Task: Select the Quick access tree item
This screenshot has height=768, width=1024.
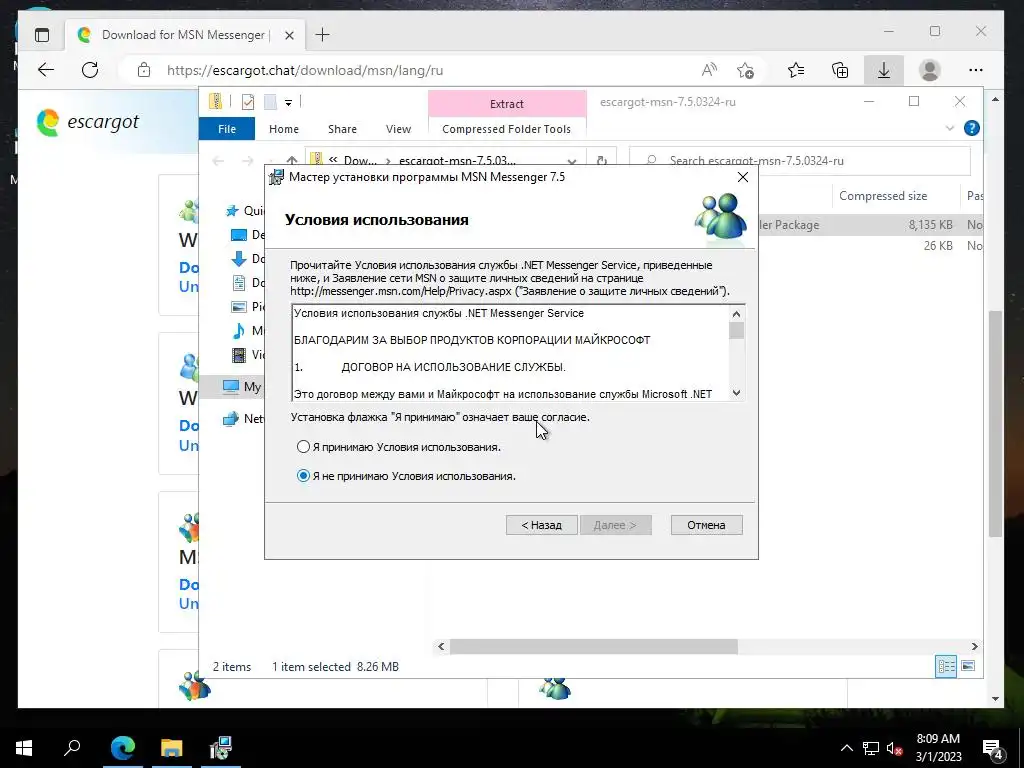Action: [244, 210]
